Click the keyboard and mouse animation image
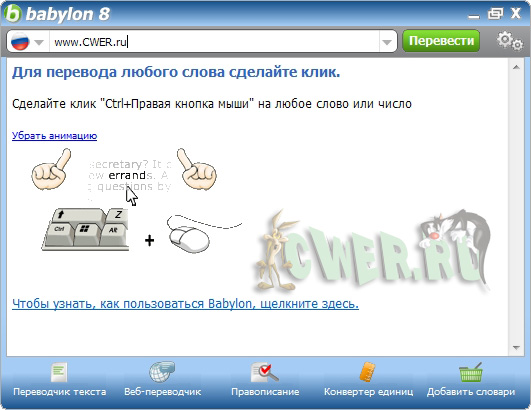531x410 pixels. pyautogui.click(x=137, y=200)
